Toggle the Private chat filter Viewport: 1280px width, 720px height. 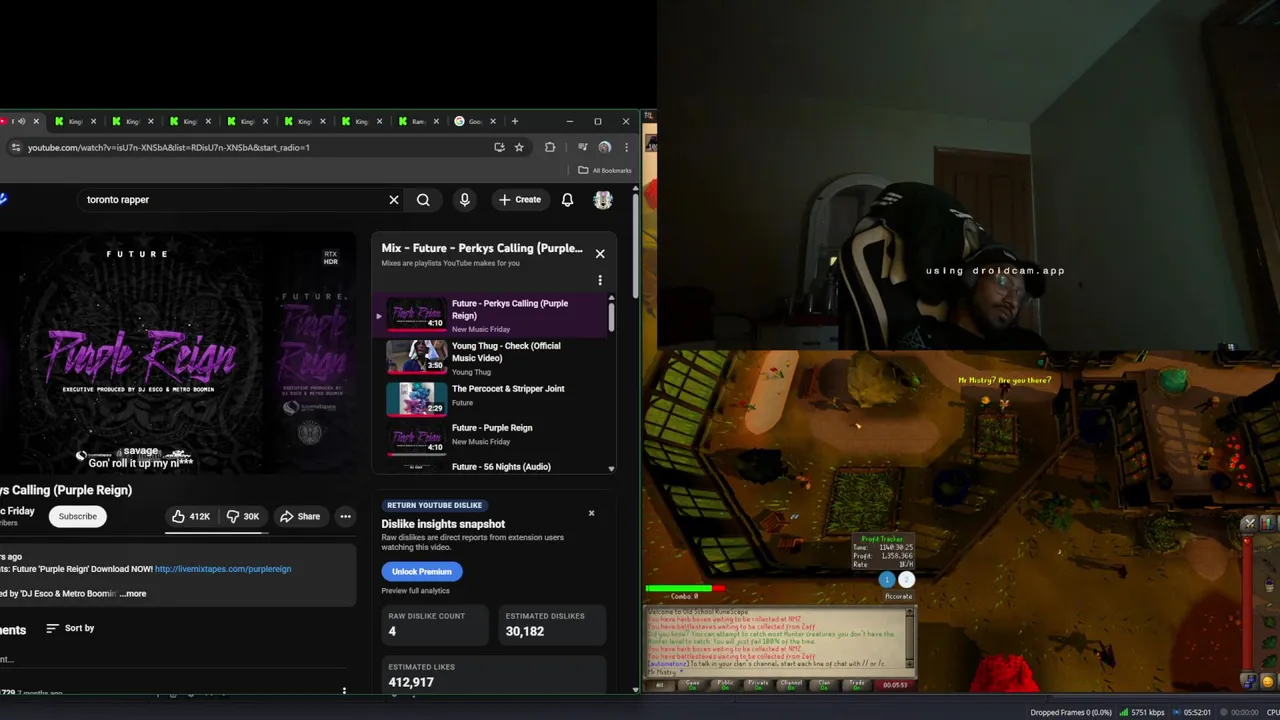tap(758, 685)
